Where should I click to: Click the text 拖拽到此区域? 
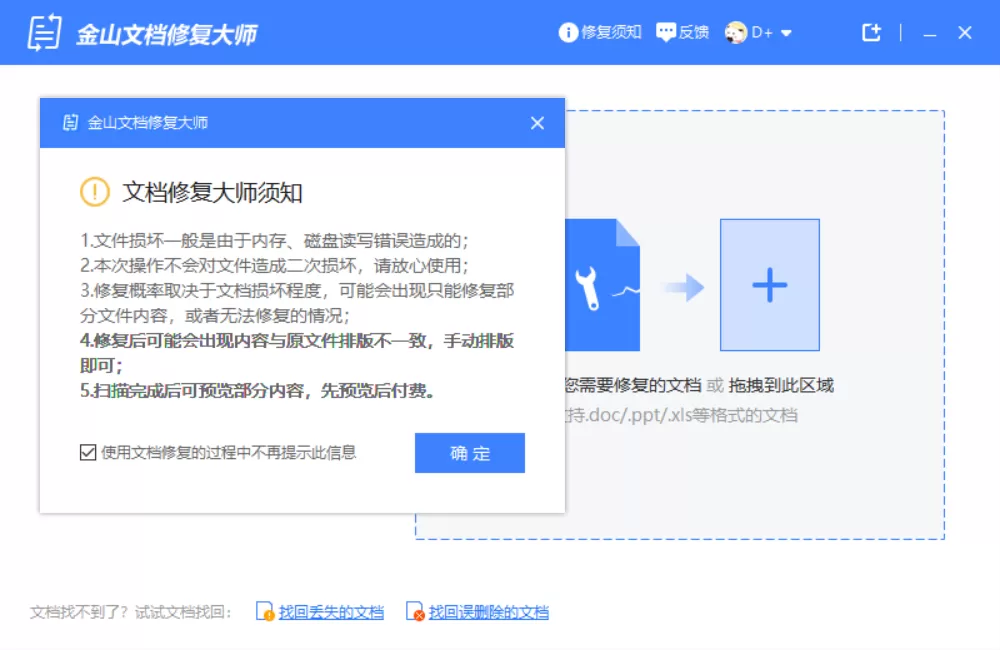pyautogui.click(x=781, y=385)
